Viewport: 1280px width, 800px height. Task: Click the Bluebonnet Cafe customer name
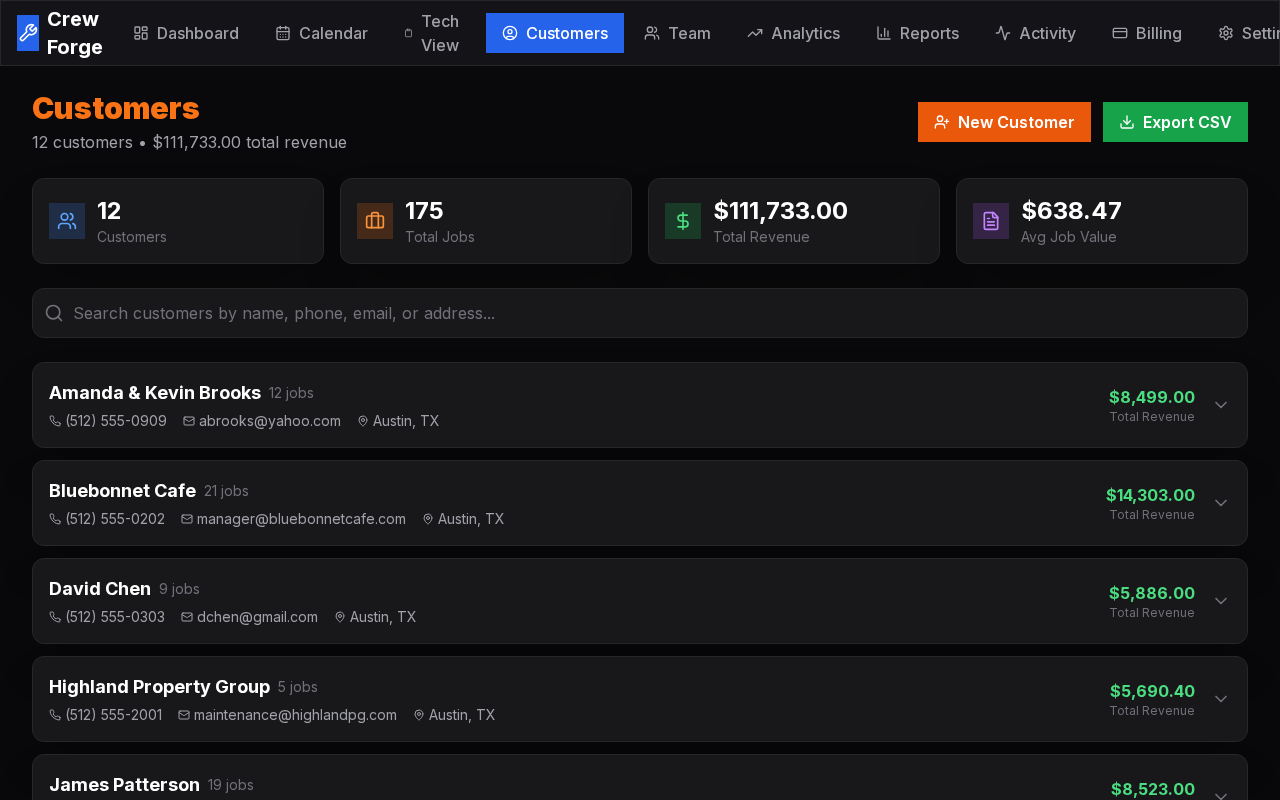(x=122, y=491)
